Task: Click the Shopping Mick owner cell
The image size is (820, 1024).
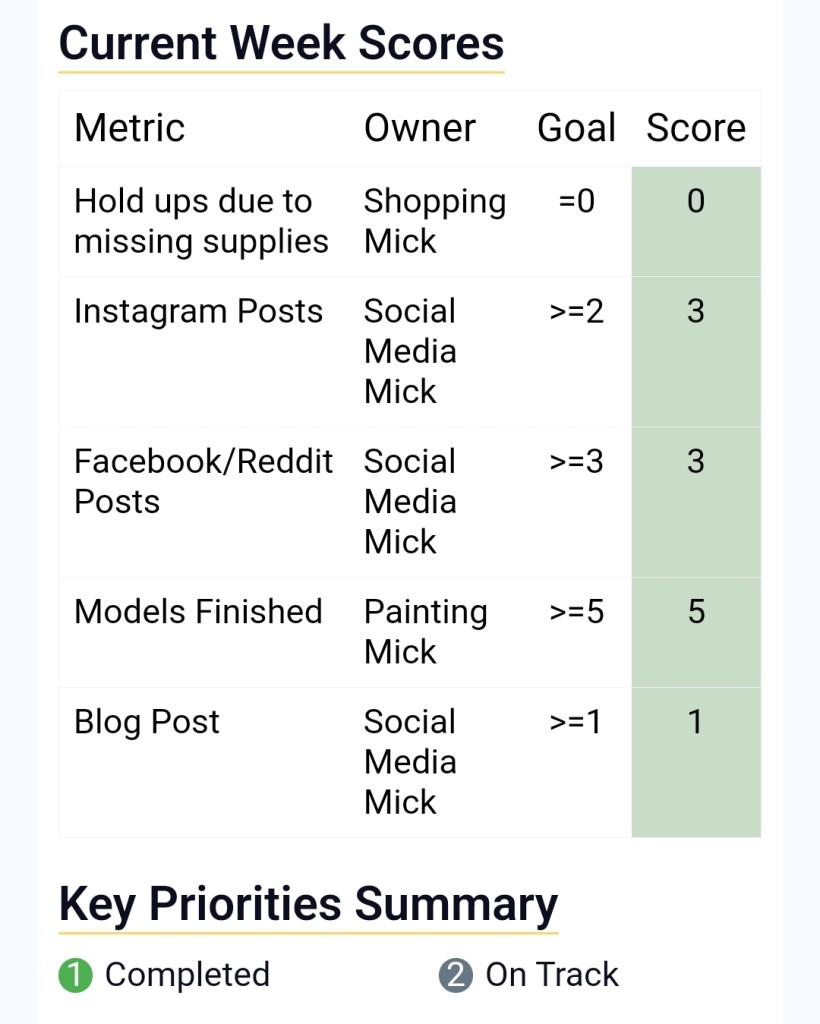Action: (434, 221)
